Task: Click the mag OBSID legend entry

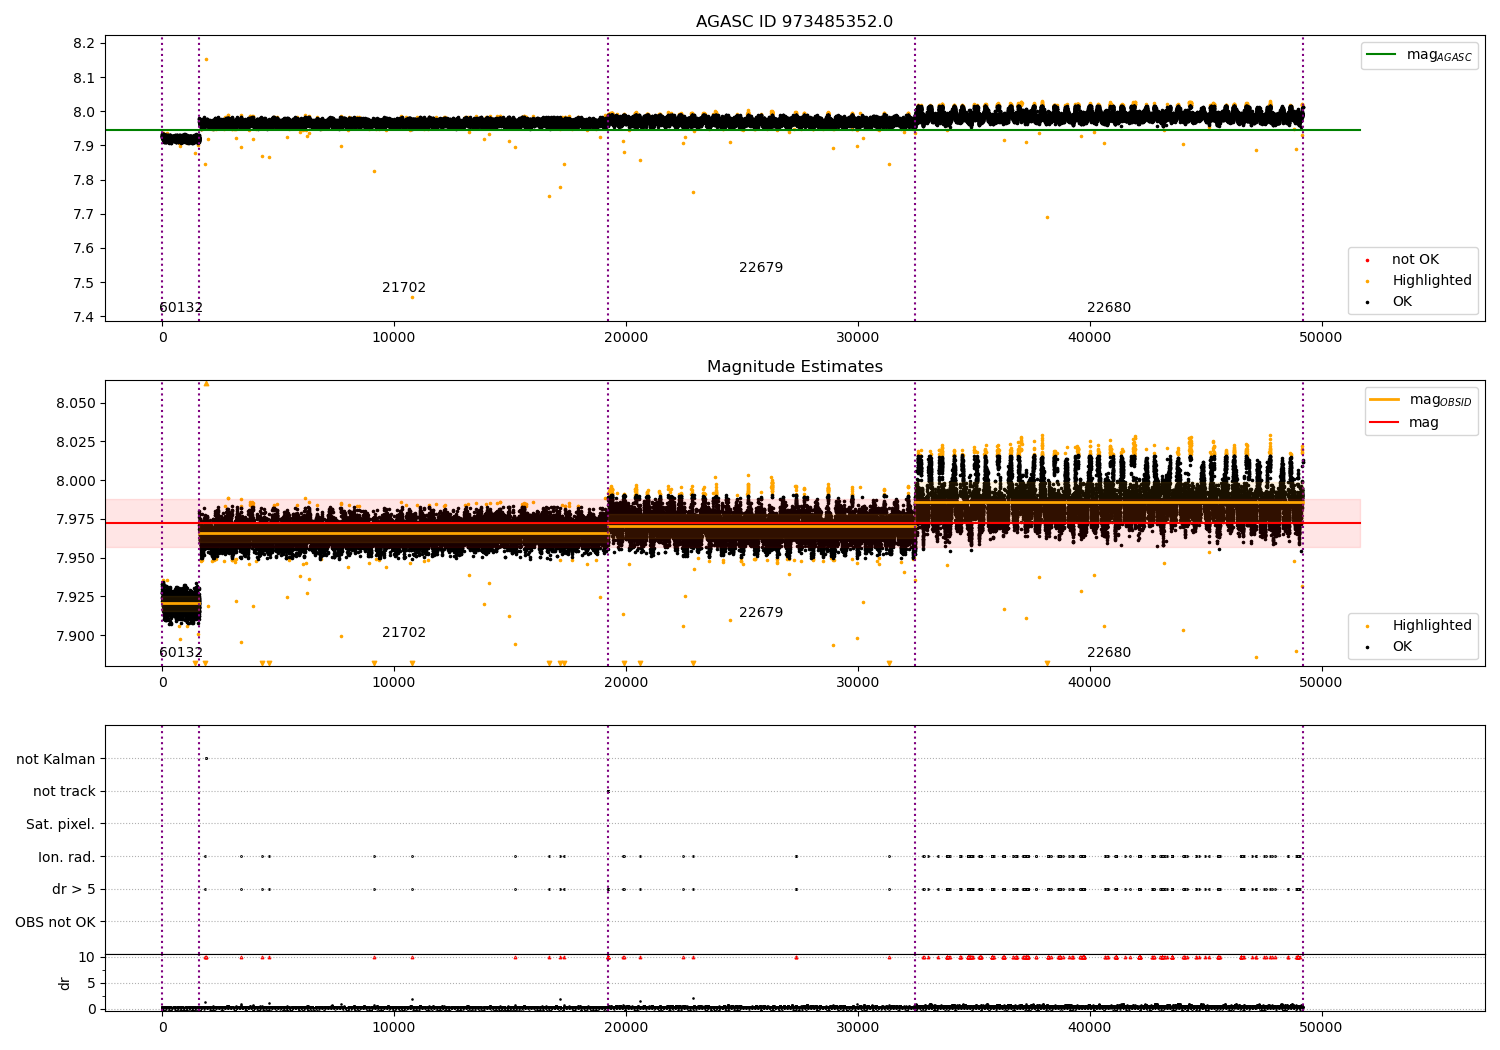Action: click(x=1421, y=400)
